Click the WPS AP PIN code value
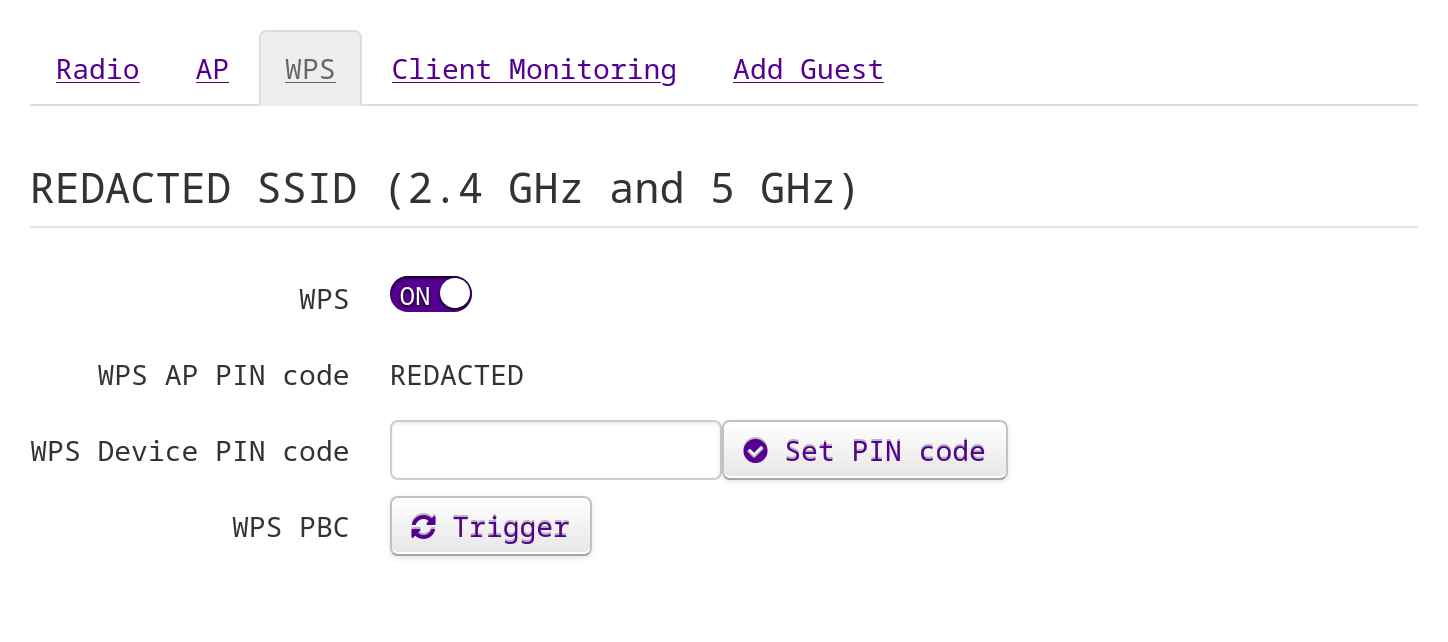The image size is (1448, 642). 457,376
